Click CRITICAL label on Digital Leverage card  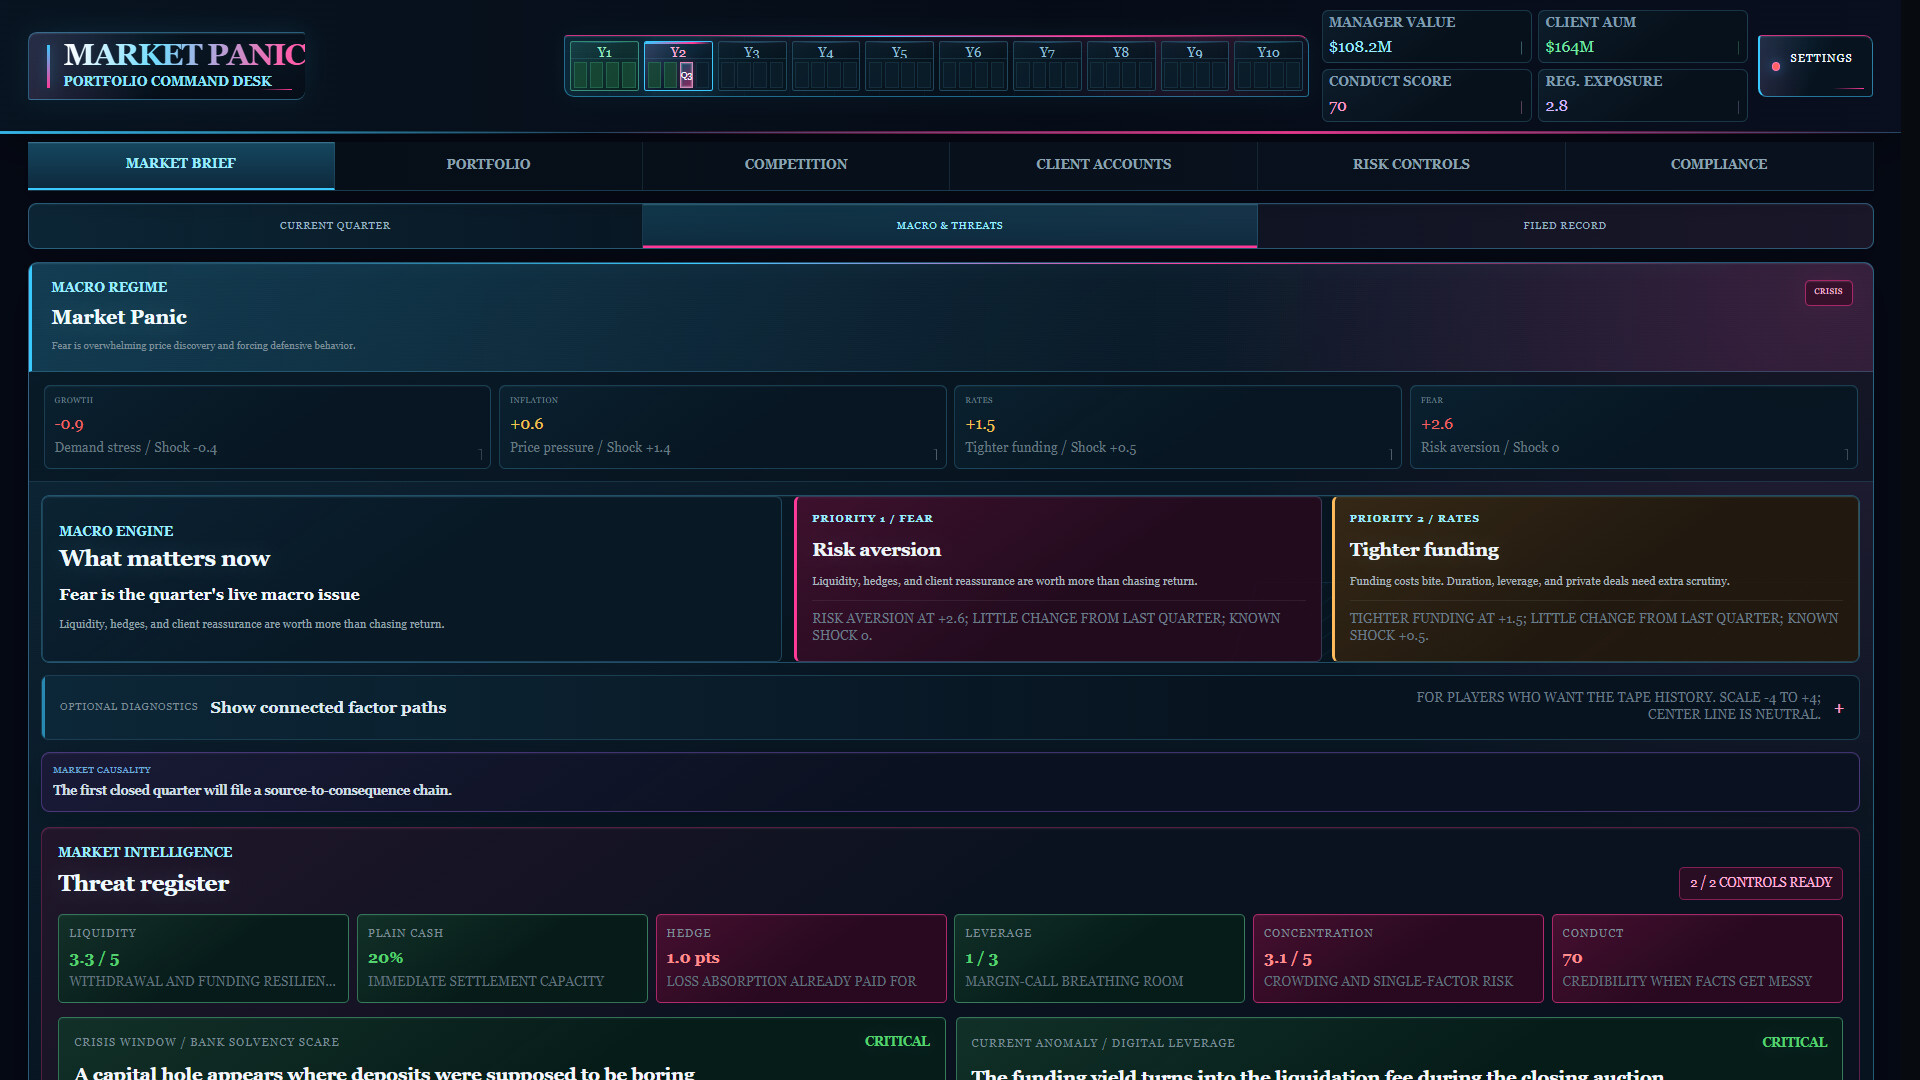1794,1043
